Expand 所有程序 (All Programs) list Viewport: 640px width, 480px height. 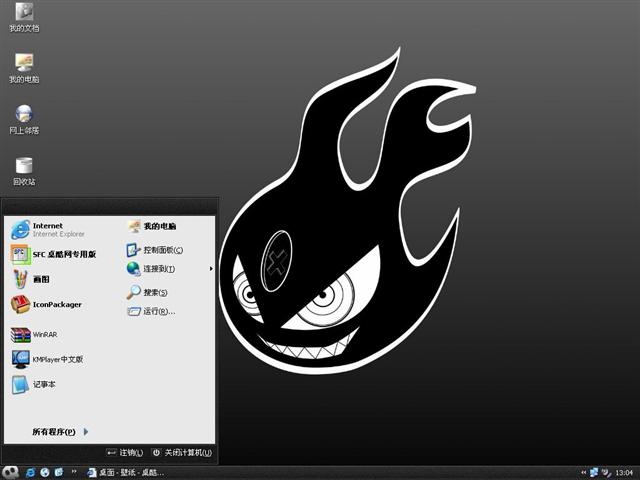[60, 432]
